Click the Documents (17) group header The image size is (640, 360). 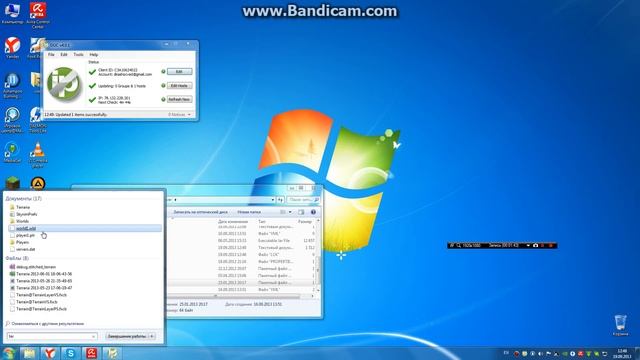tap(23, 198)
